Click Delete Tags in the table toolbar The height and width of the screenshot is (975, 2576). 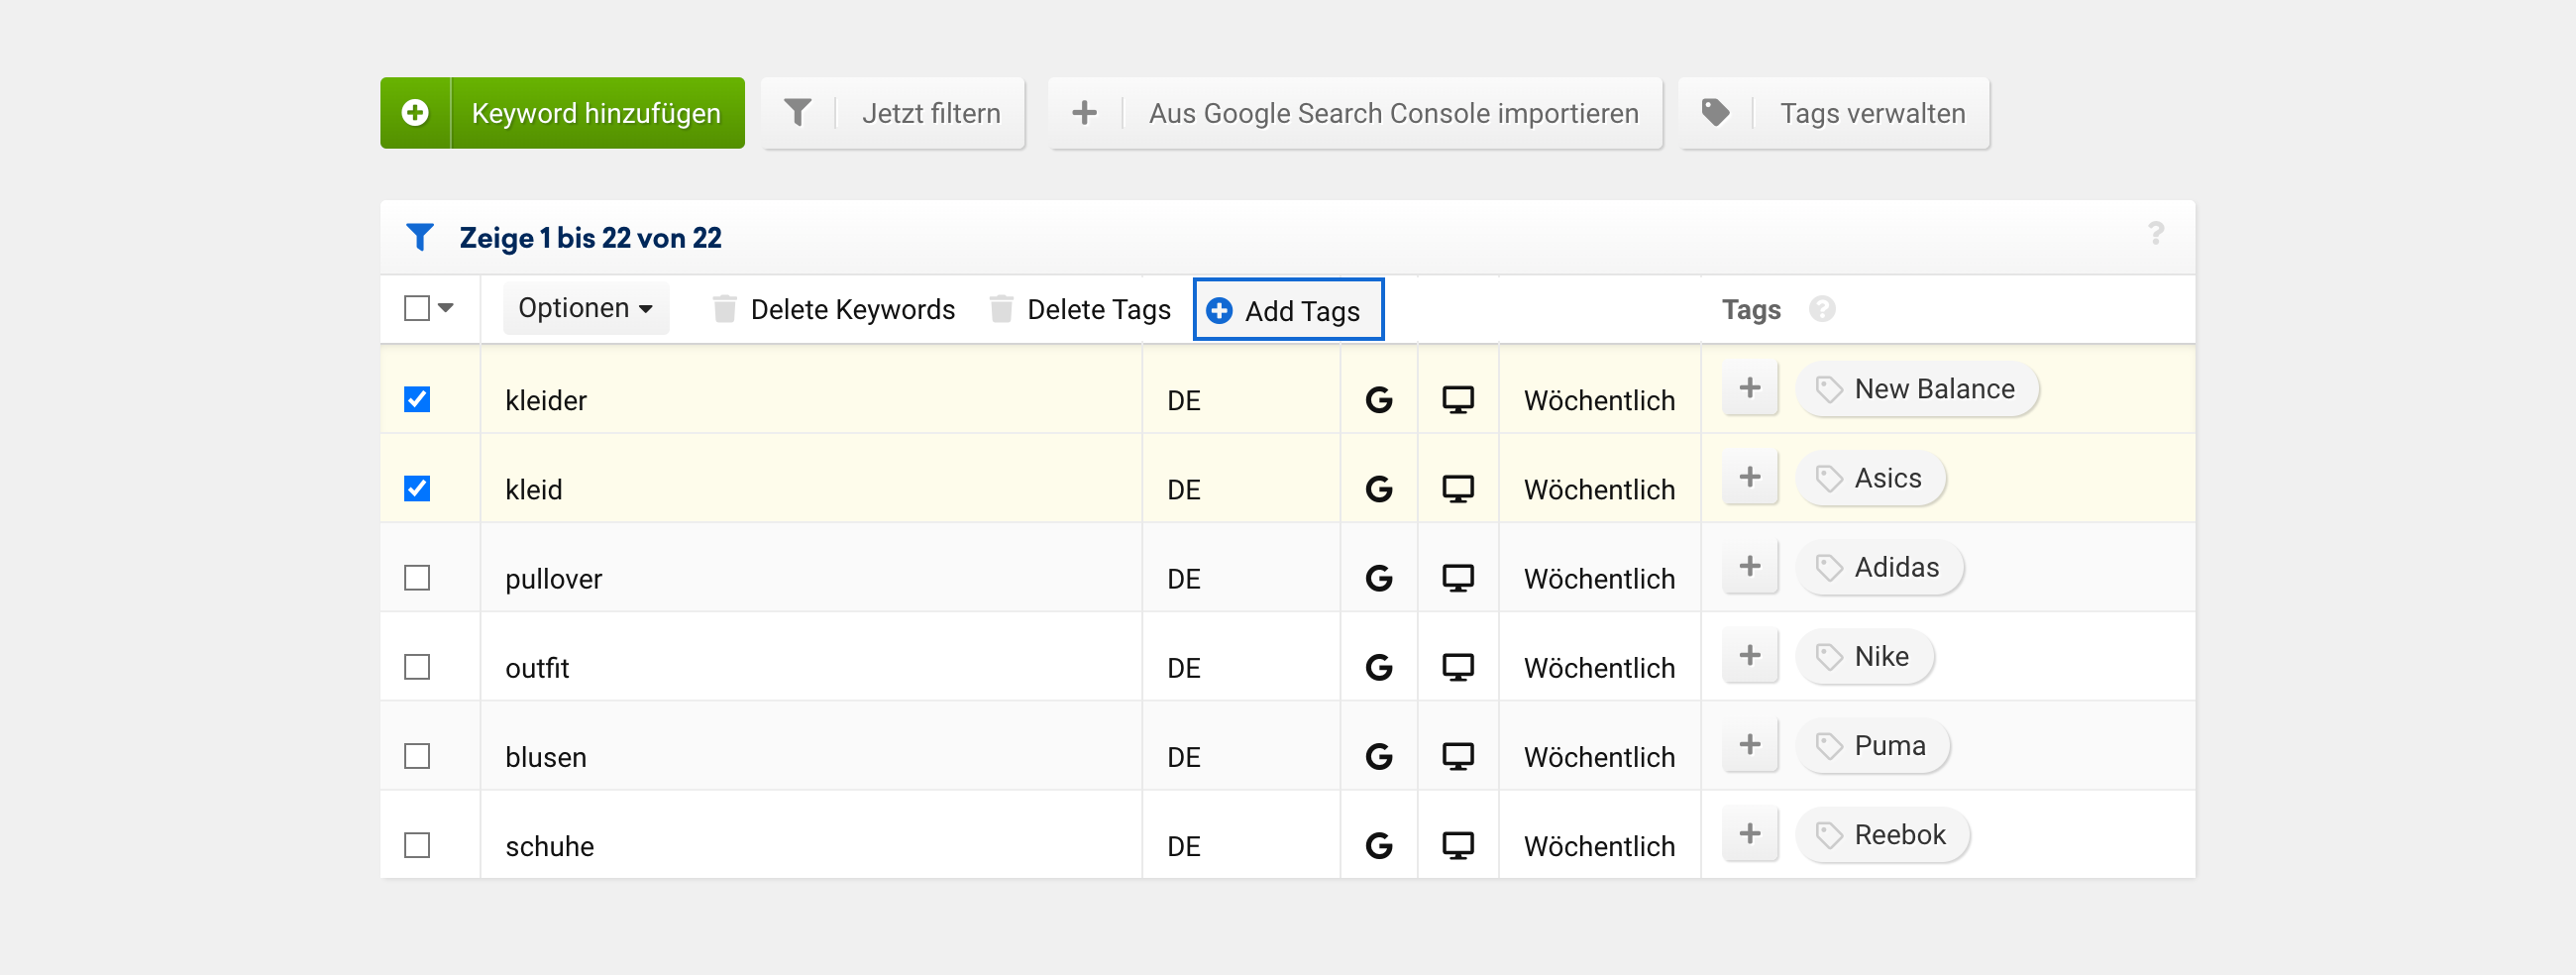(x=1080, y=310)
